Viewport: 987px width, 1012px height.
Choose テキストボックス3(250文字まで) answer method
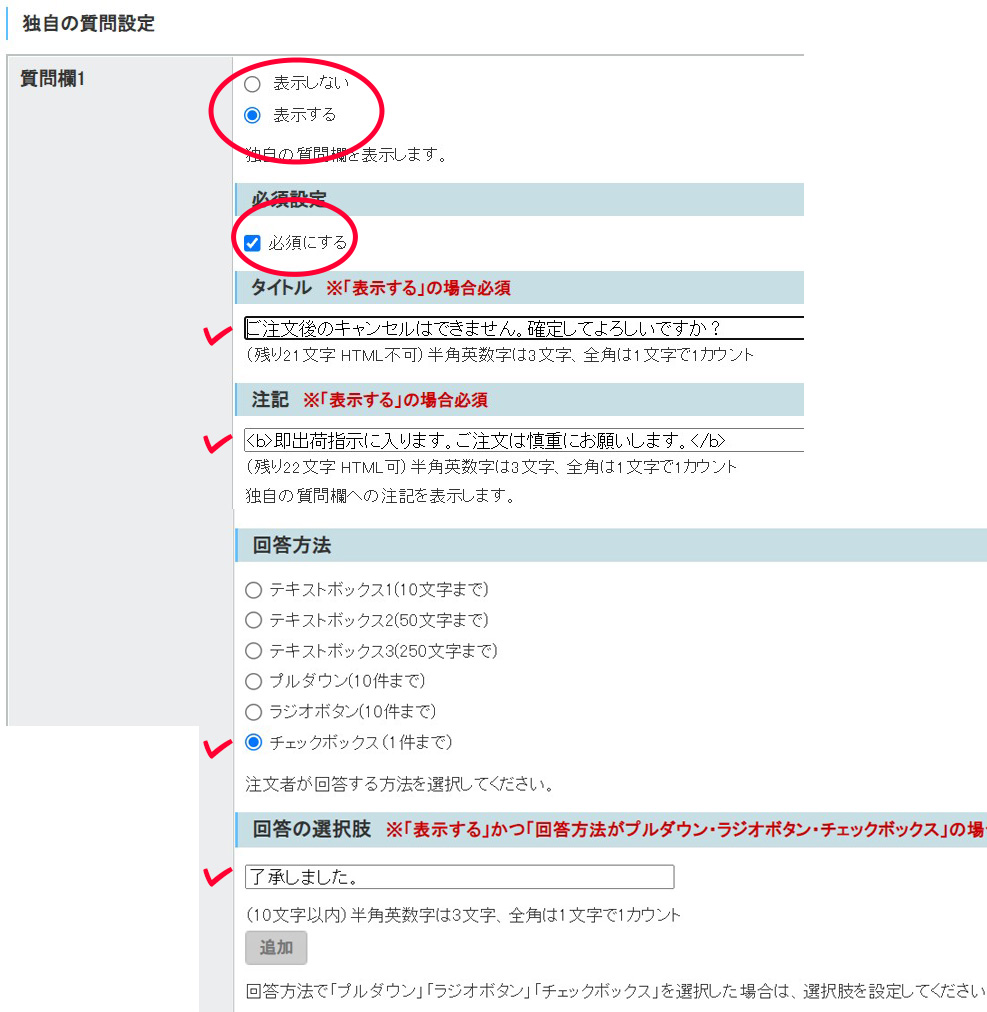tap(254, 651)
